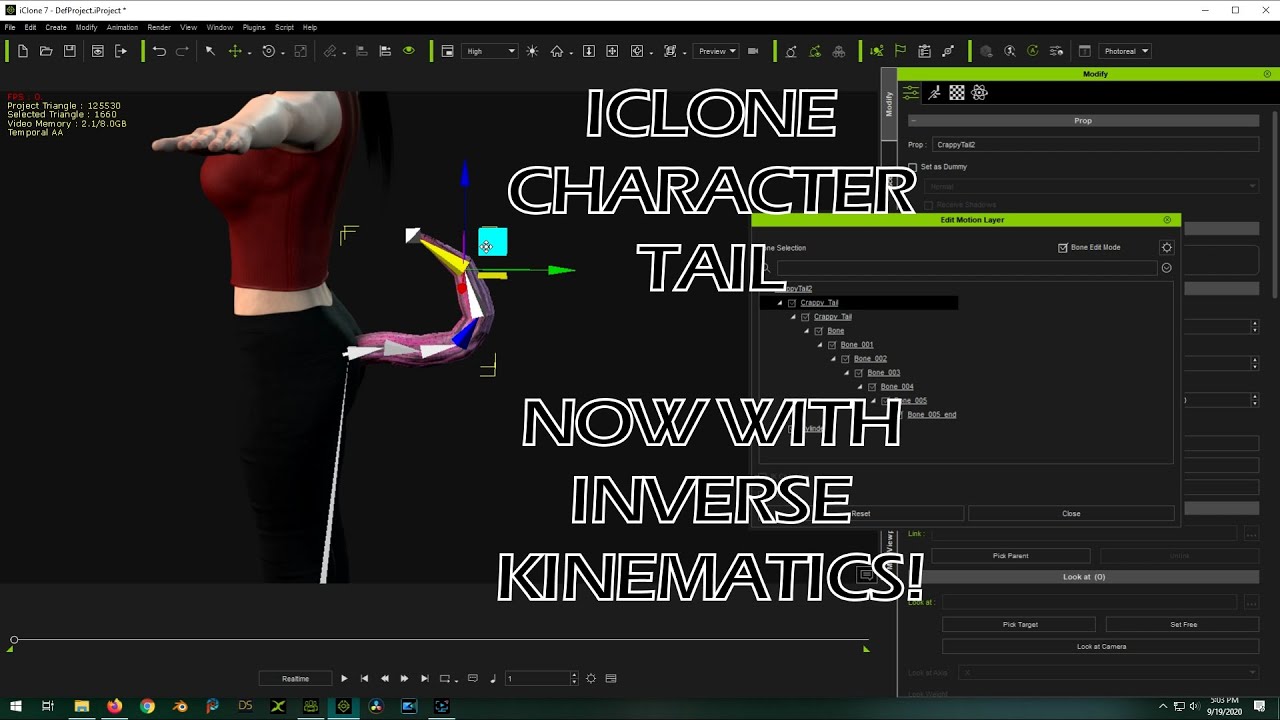Image resolution: width=1280 pixels, height=720 pixels.
Task: Click the camera record icon
Action: click(753, 51)
